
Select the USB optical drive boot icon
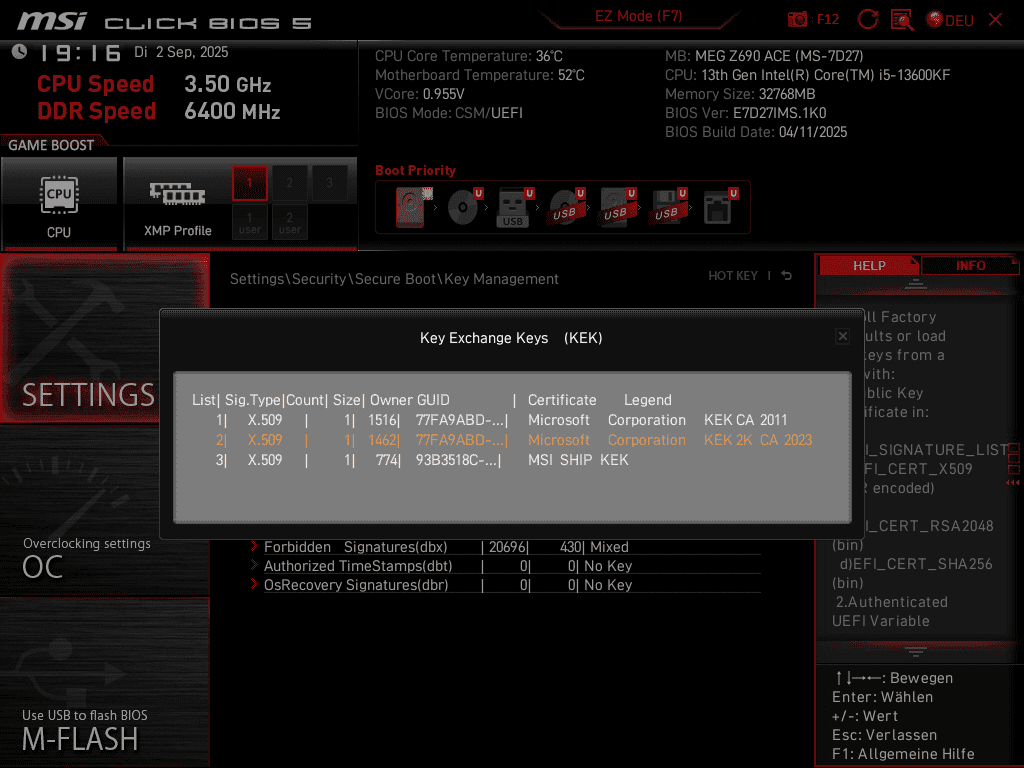click(x=567, y=207)
